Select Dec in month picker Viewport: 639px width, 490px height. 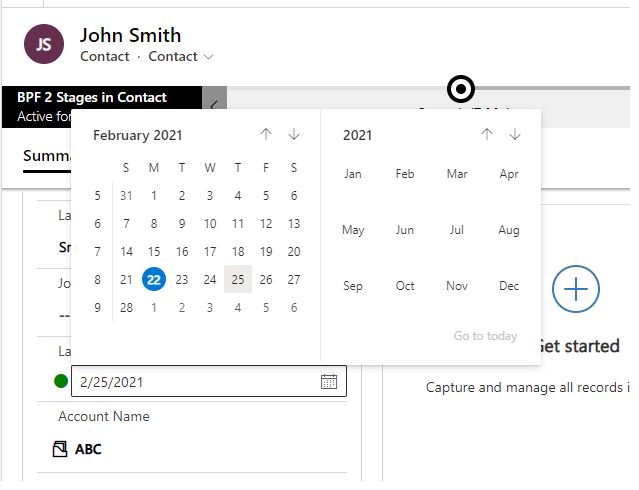pos(509,286)
